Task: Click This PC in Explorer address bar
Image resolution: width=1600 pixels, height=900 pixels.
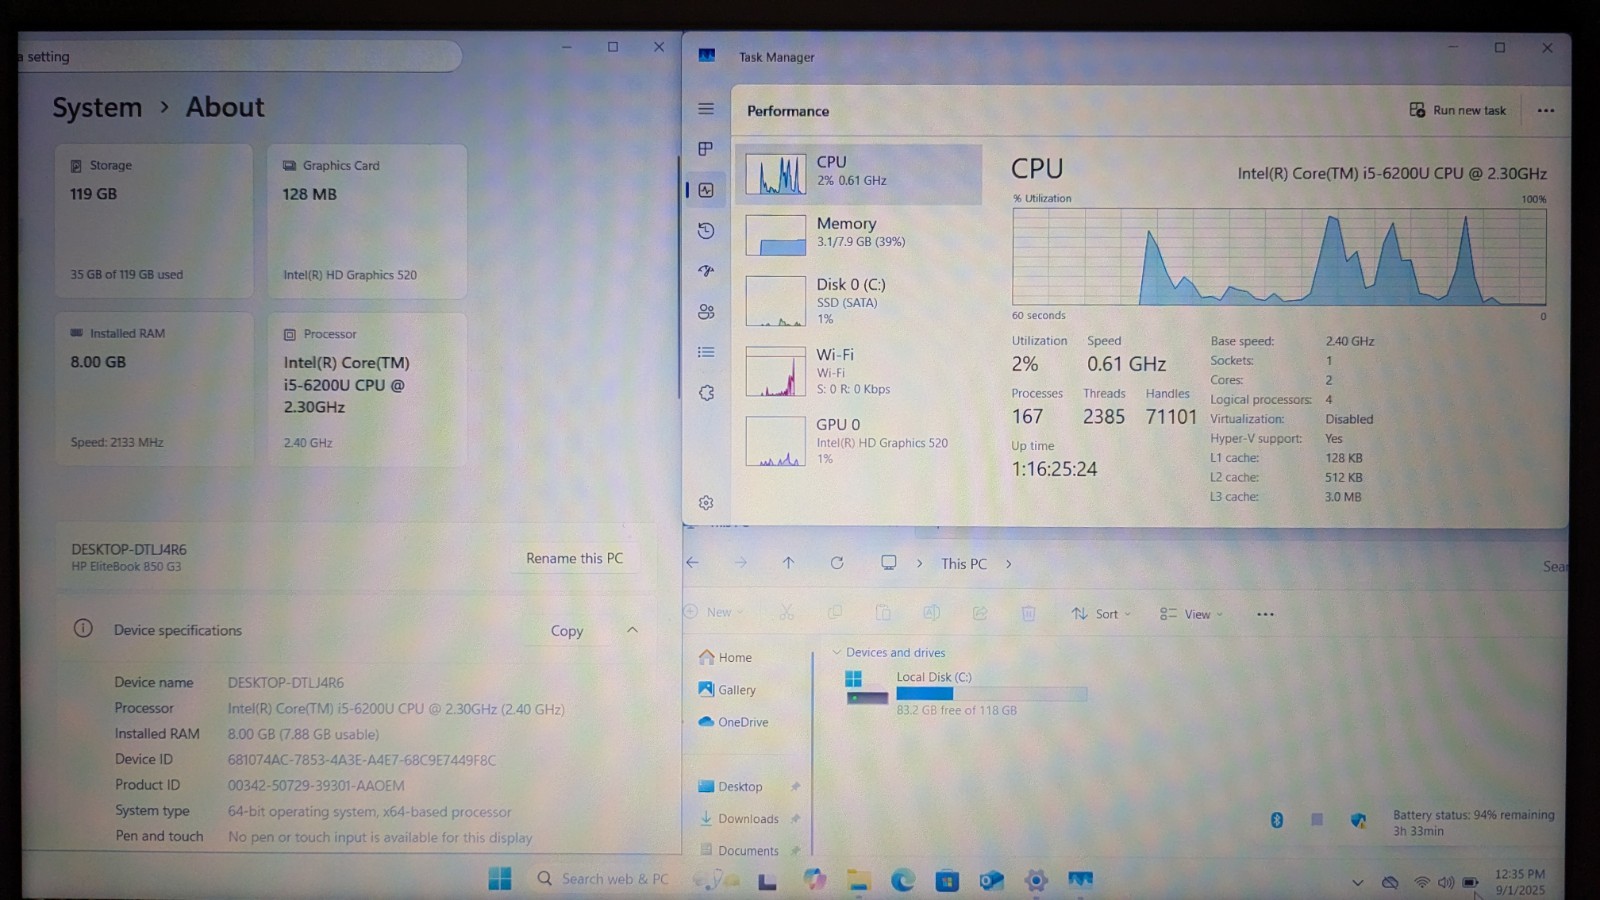Action: 964,564
